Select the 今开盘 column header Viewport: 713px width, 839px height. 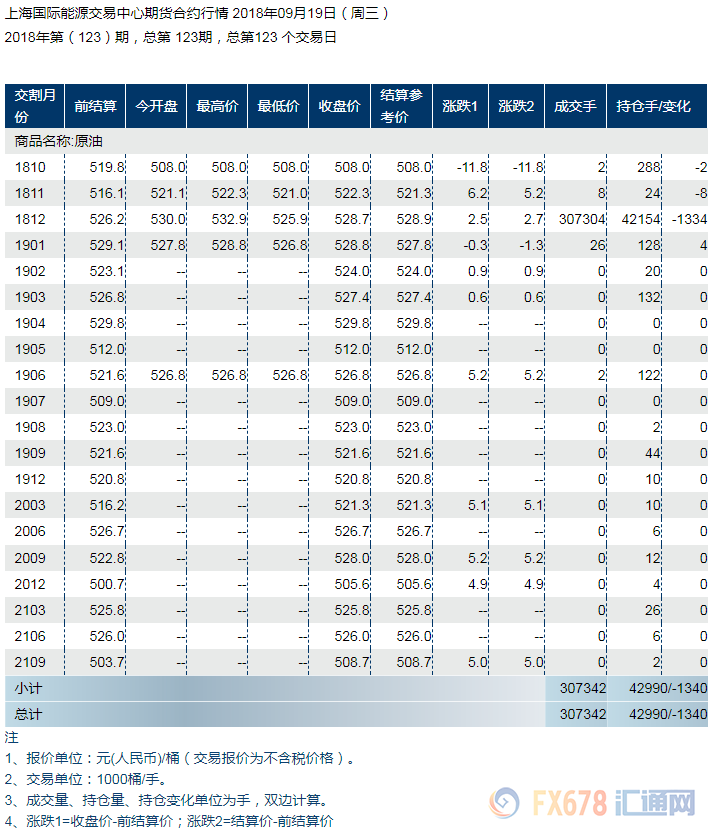coord(156,105)
